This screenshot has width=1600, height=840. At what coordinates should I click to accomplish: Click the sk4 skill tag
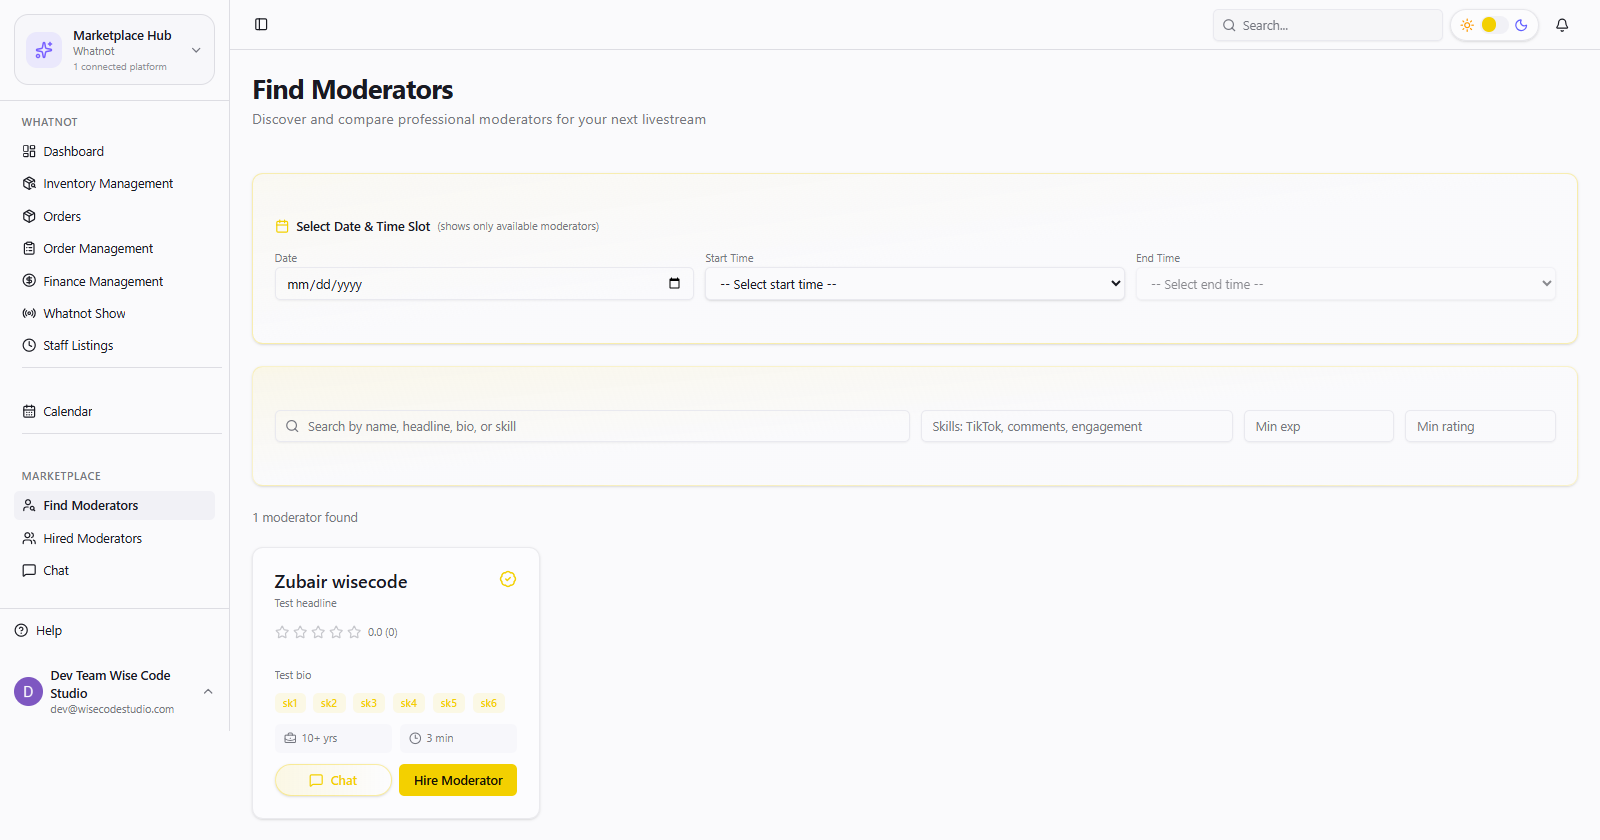[x=409, y=703]
